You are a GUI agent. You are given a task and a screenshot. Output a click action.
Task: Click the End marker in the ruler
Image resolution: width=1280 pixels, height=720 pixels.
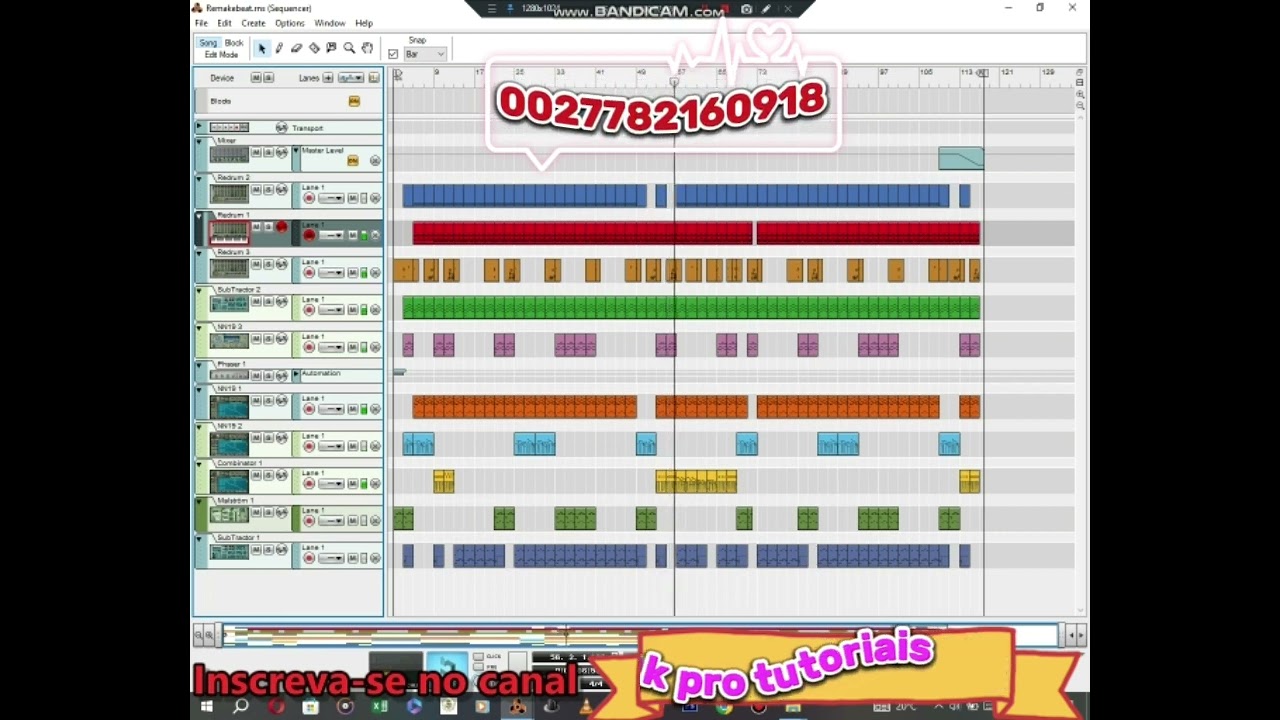983,73
